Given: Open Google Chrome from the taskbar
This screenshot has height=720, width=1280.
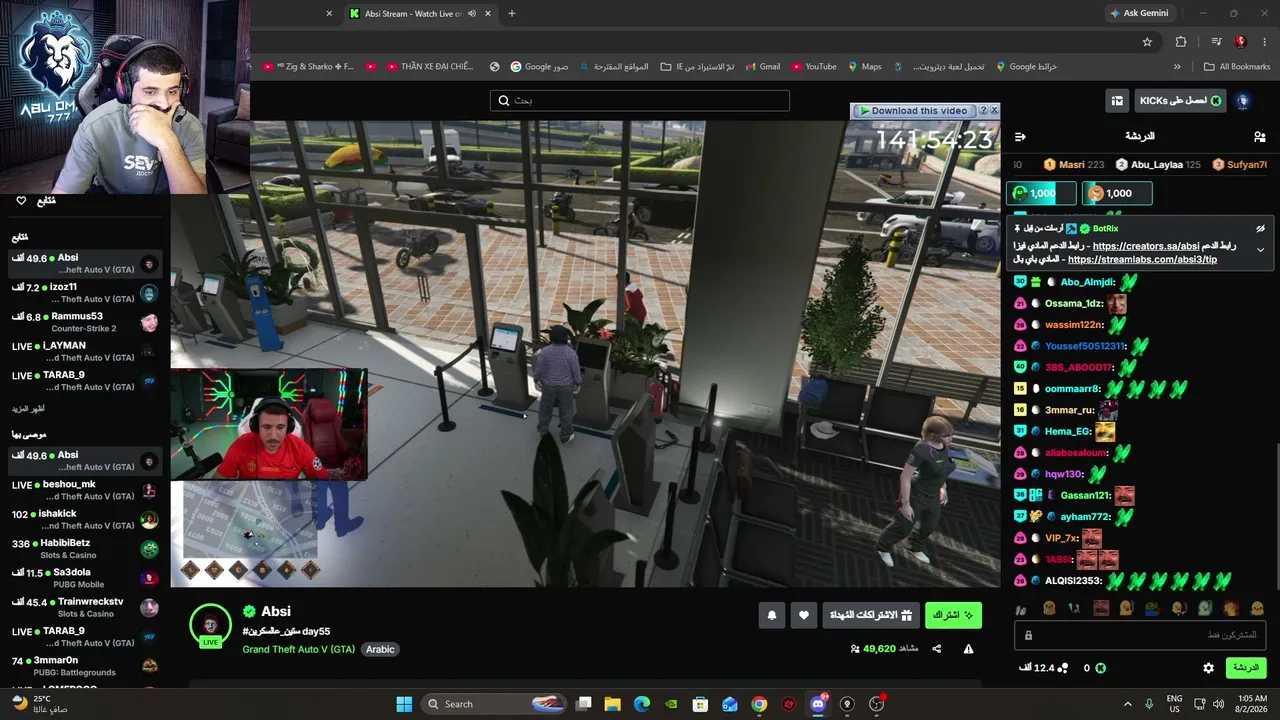Looking at the screenshot, I should 759,704.
